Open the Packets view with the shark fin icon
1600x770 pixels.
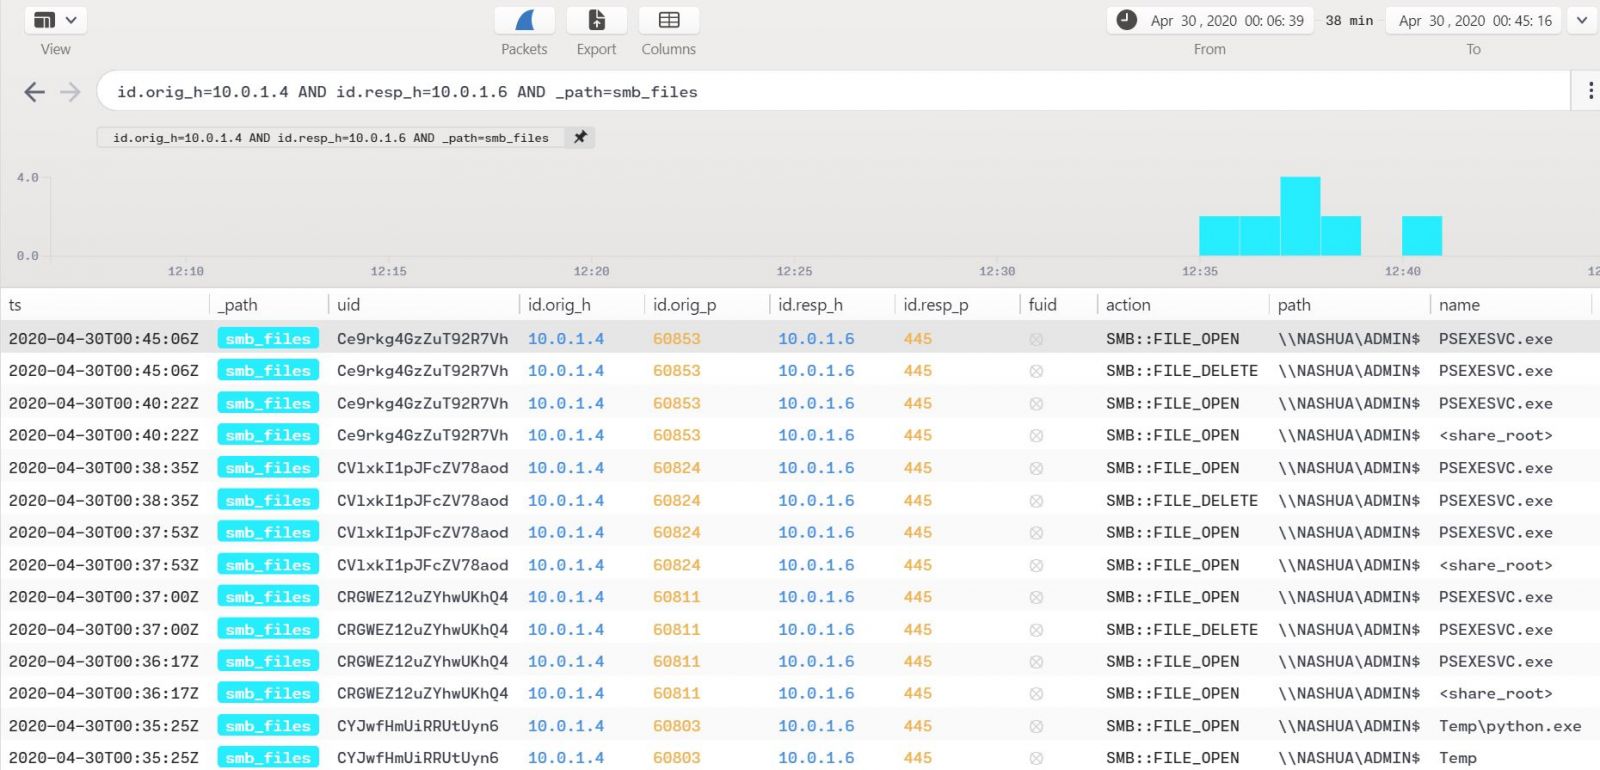(x=525, y=21)
